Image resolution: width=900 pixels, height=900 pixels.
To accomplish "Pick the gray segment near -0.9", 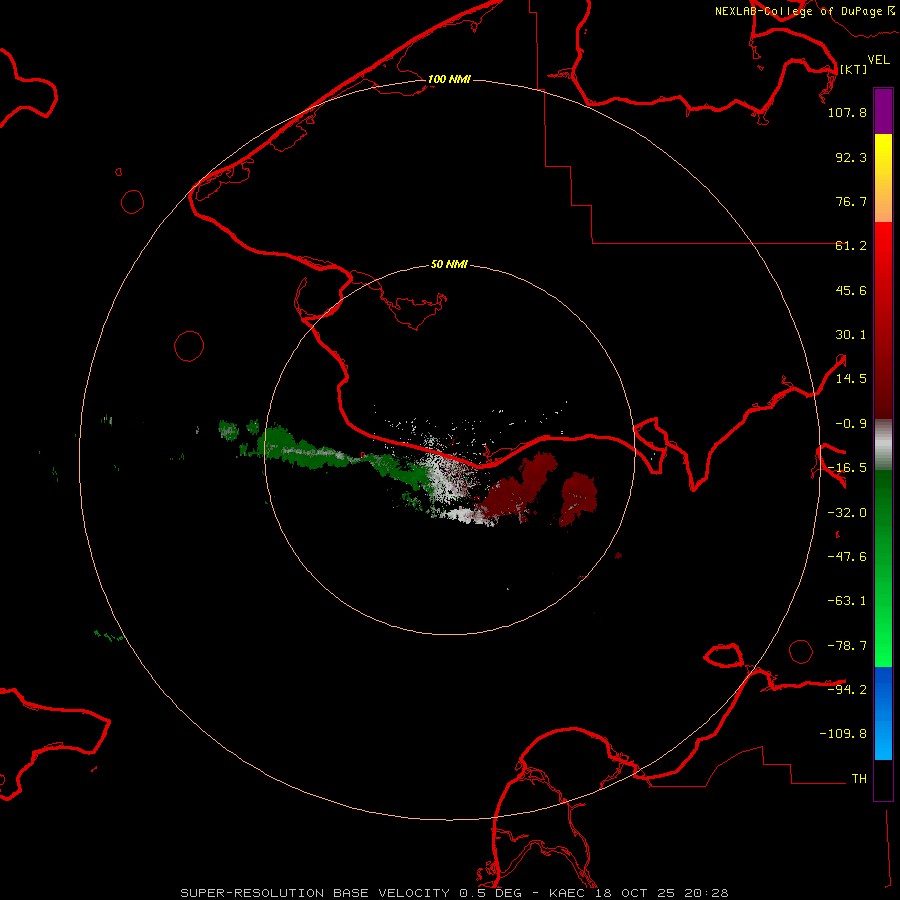I will pos(883,445).
